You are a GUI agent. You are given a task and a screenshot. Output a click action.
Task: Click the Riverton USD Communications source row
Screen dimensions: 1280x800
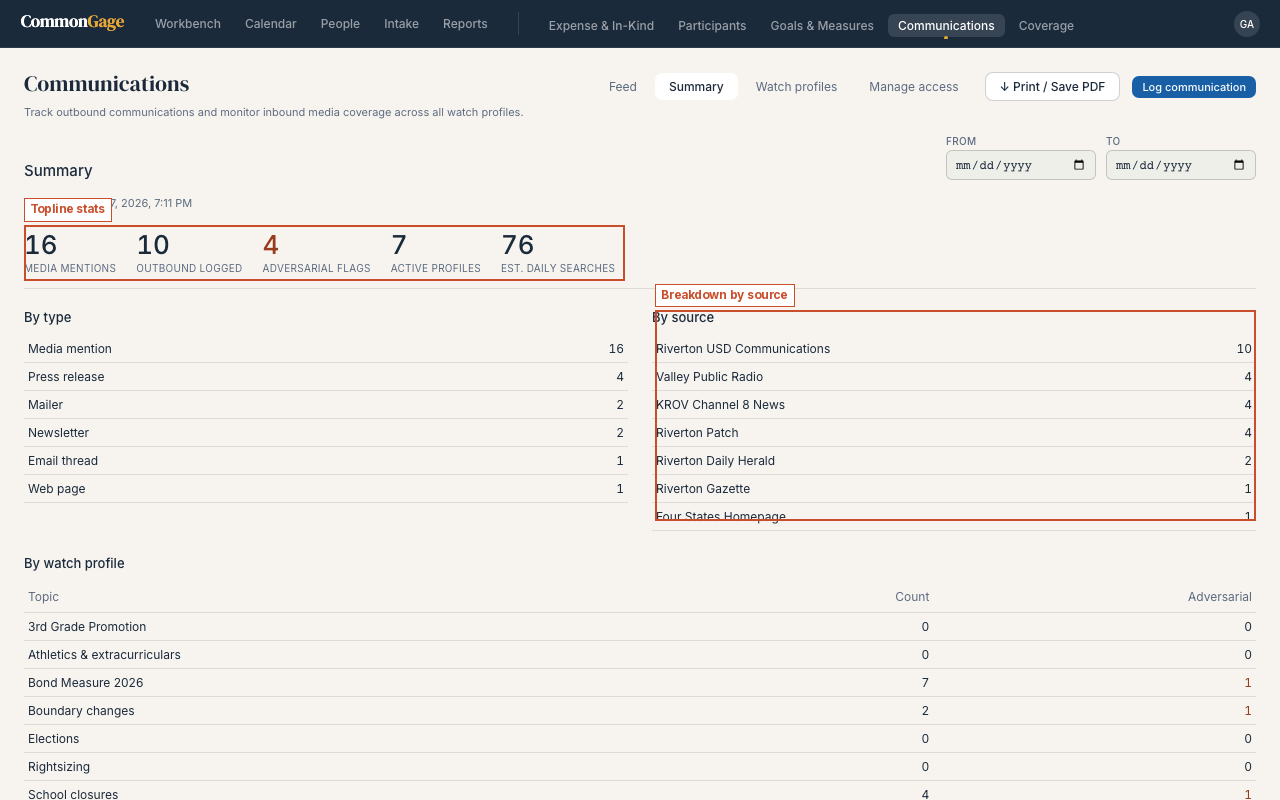(x=954, y=349)
